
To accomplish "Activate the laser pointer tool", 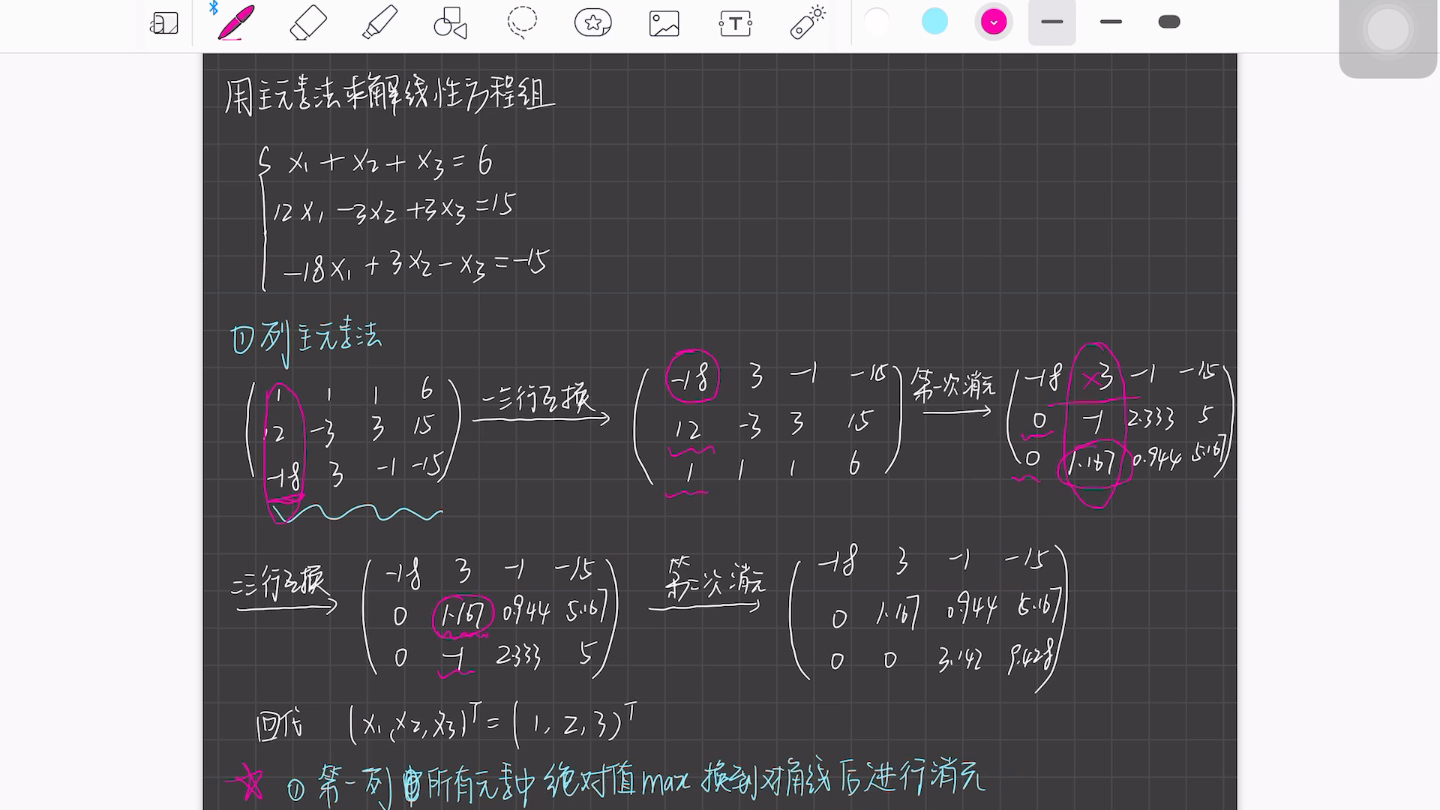I will (807, 23).
